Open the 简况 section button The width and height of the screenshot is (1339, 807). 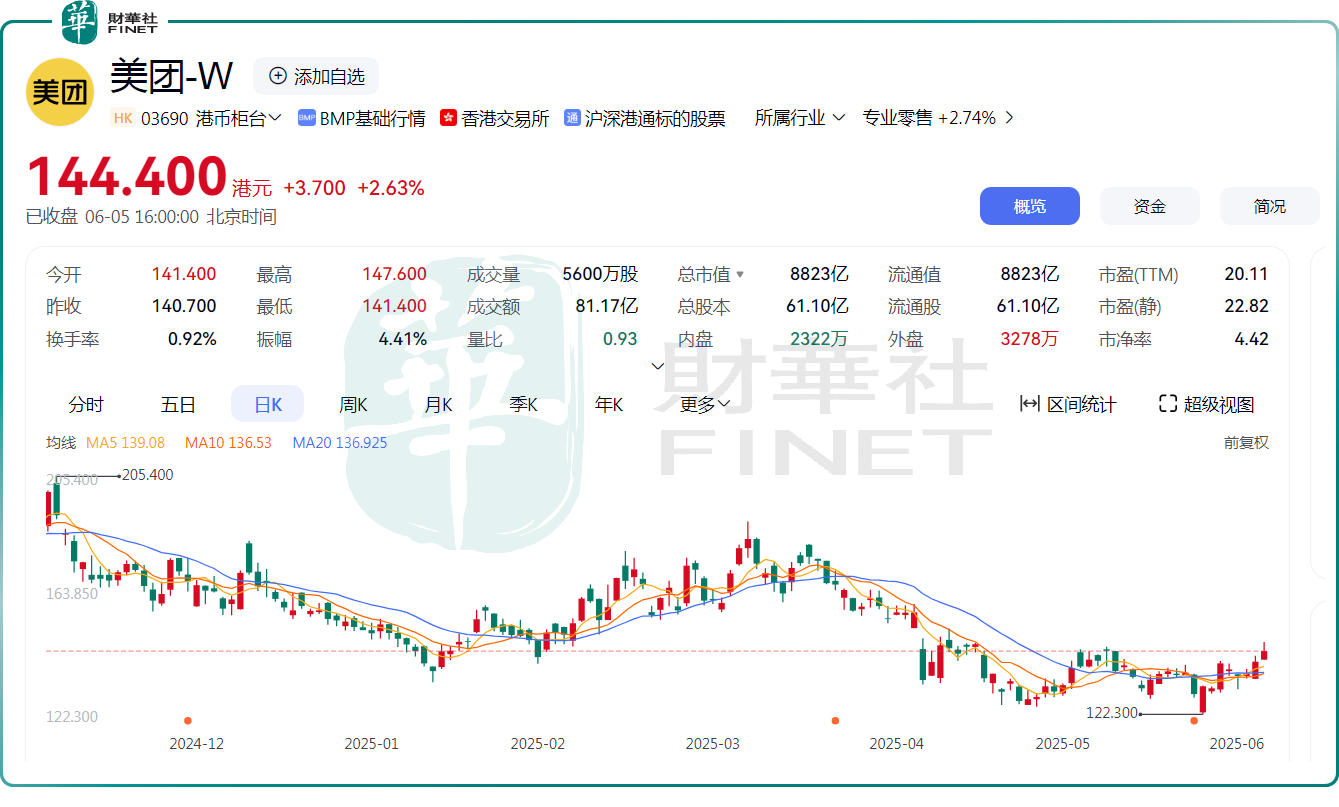coord(1270,206)
